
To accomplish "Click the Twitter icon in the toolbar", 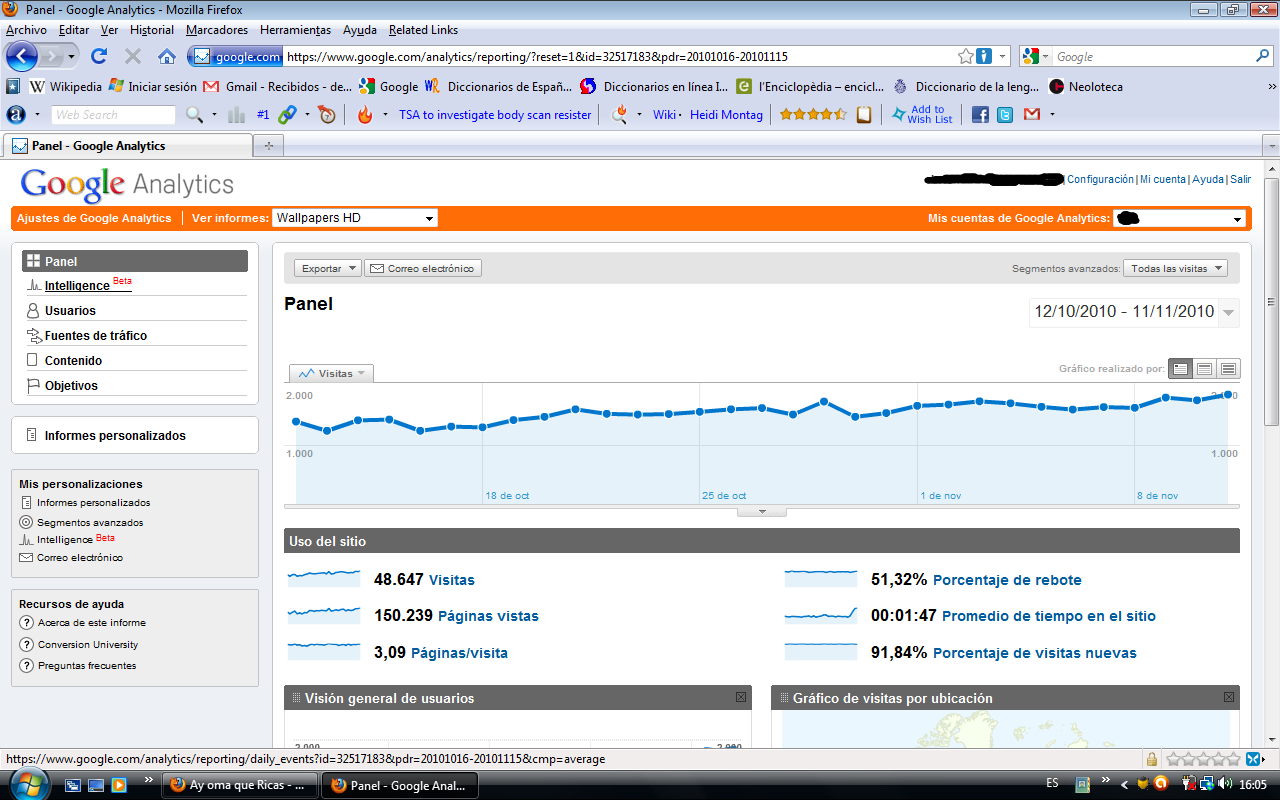I will click(1005, 115).
